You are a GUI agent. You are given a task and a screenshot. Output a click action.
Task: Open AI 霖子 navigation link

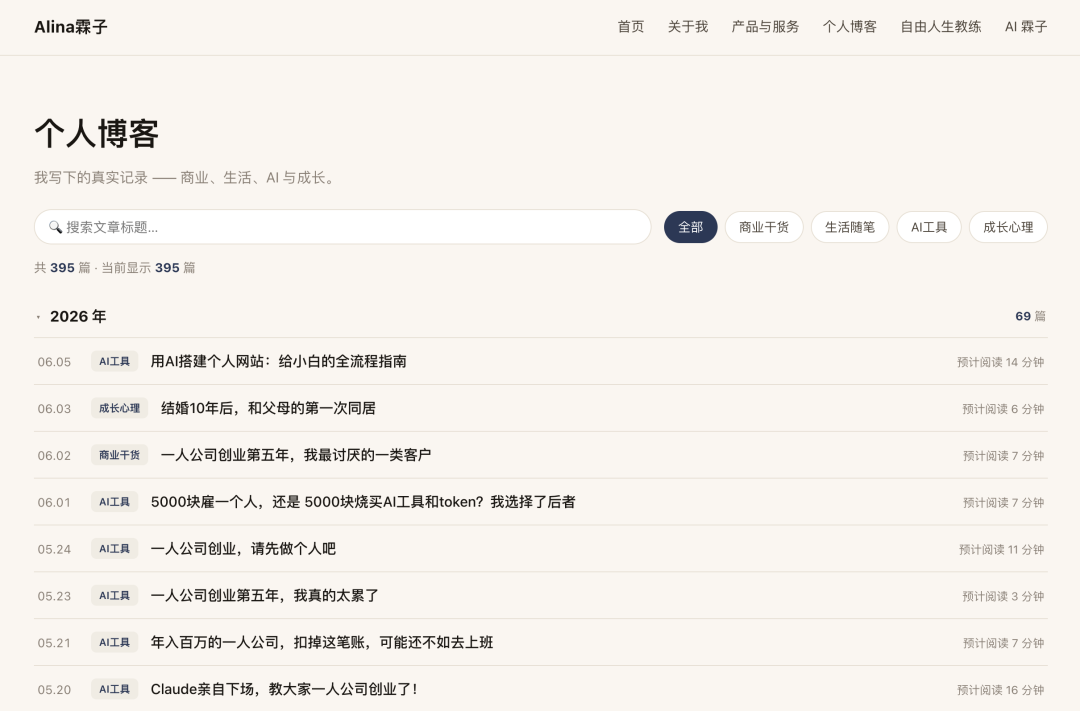[x=1026, y=27]
